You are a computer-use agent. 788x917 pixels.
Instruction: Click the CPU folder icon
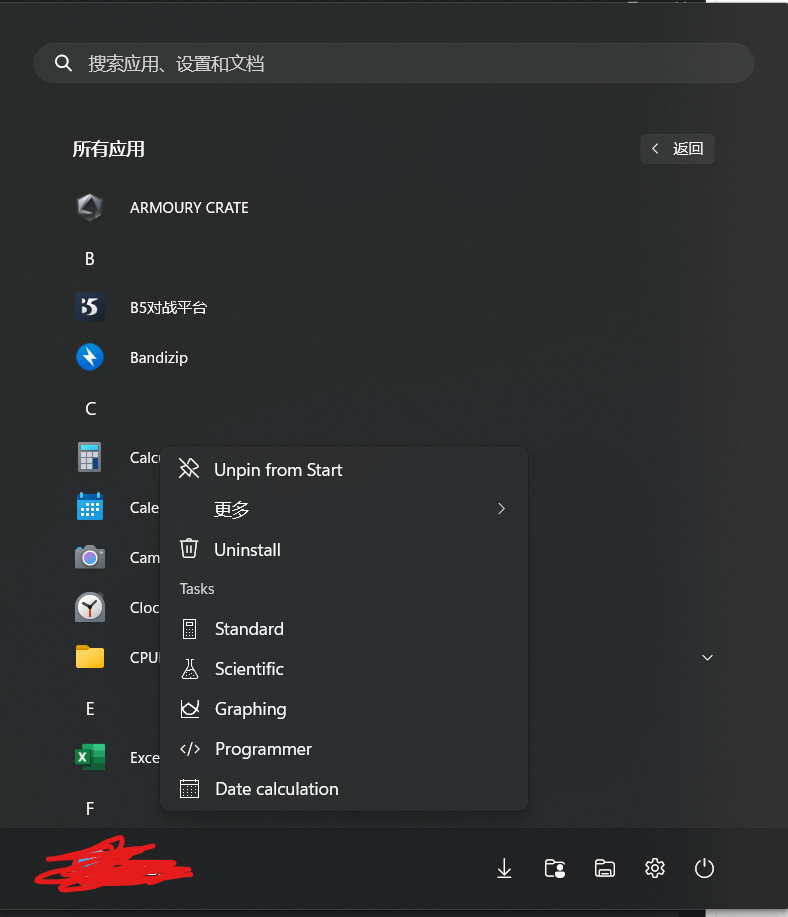(x=90, y=657)
